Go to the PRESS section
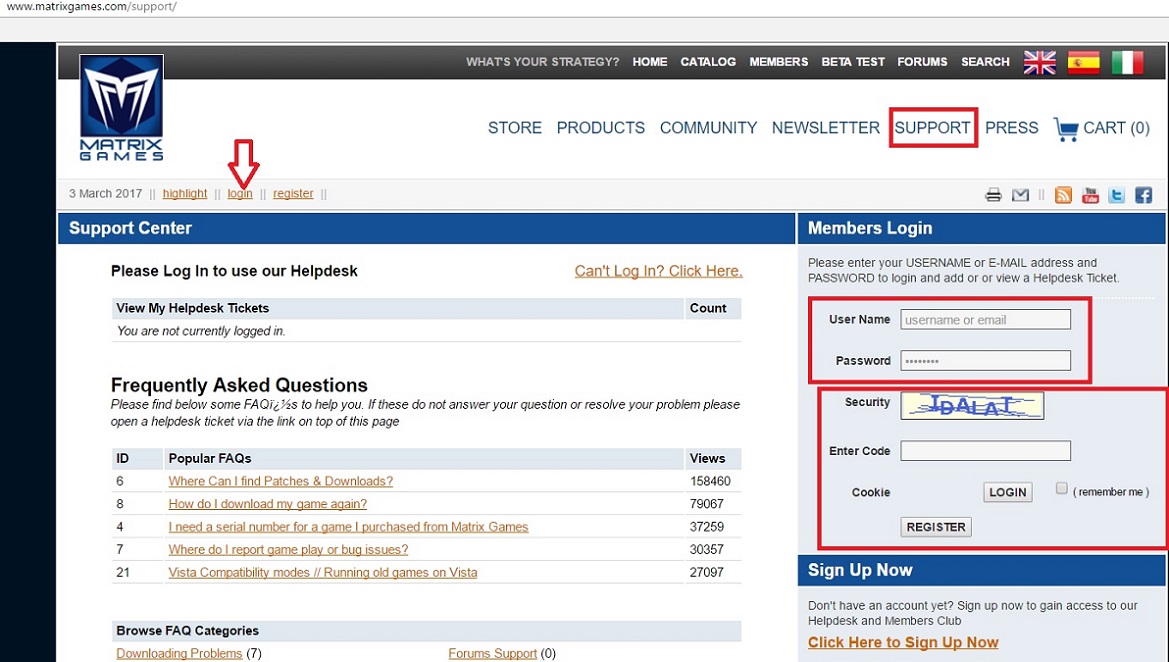This screenshot has height=662, width=1169. (x=1011, y=128)
